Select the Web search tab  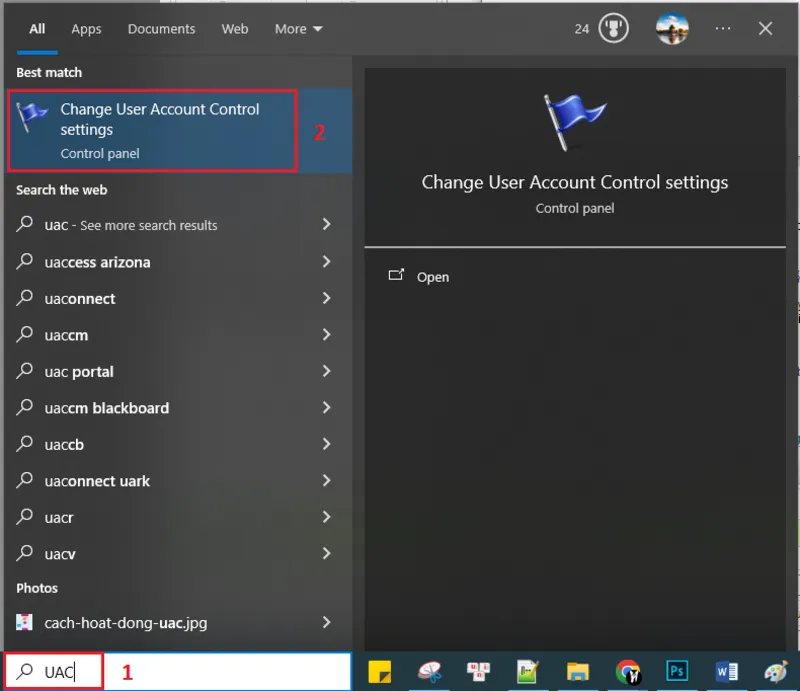click(235, 29)
